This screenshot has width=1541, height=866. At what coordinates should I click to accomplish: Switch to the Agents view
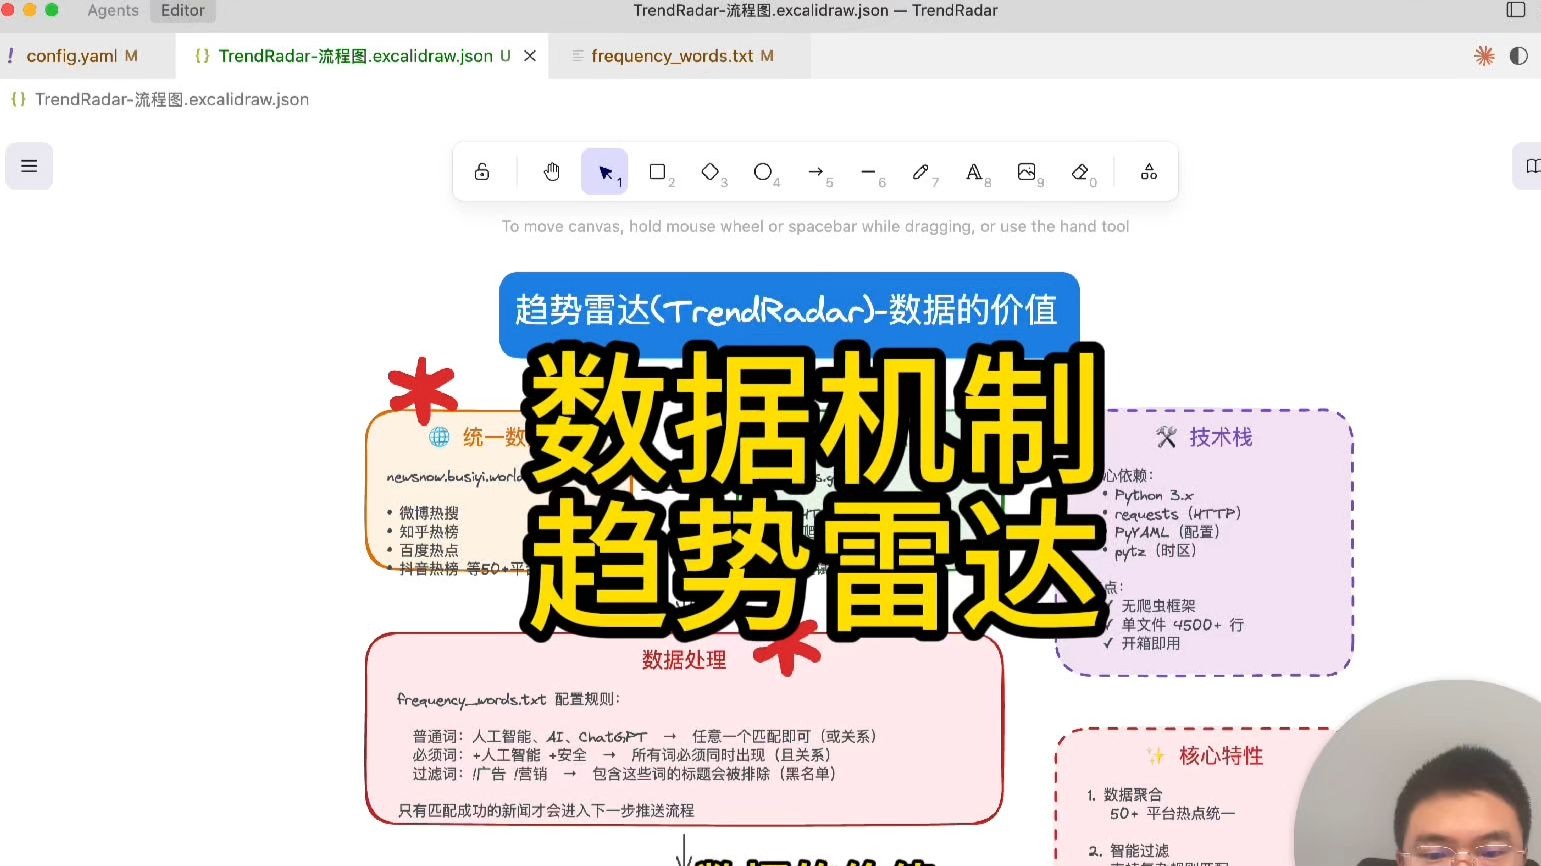click(112, 11)
